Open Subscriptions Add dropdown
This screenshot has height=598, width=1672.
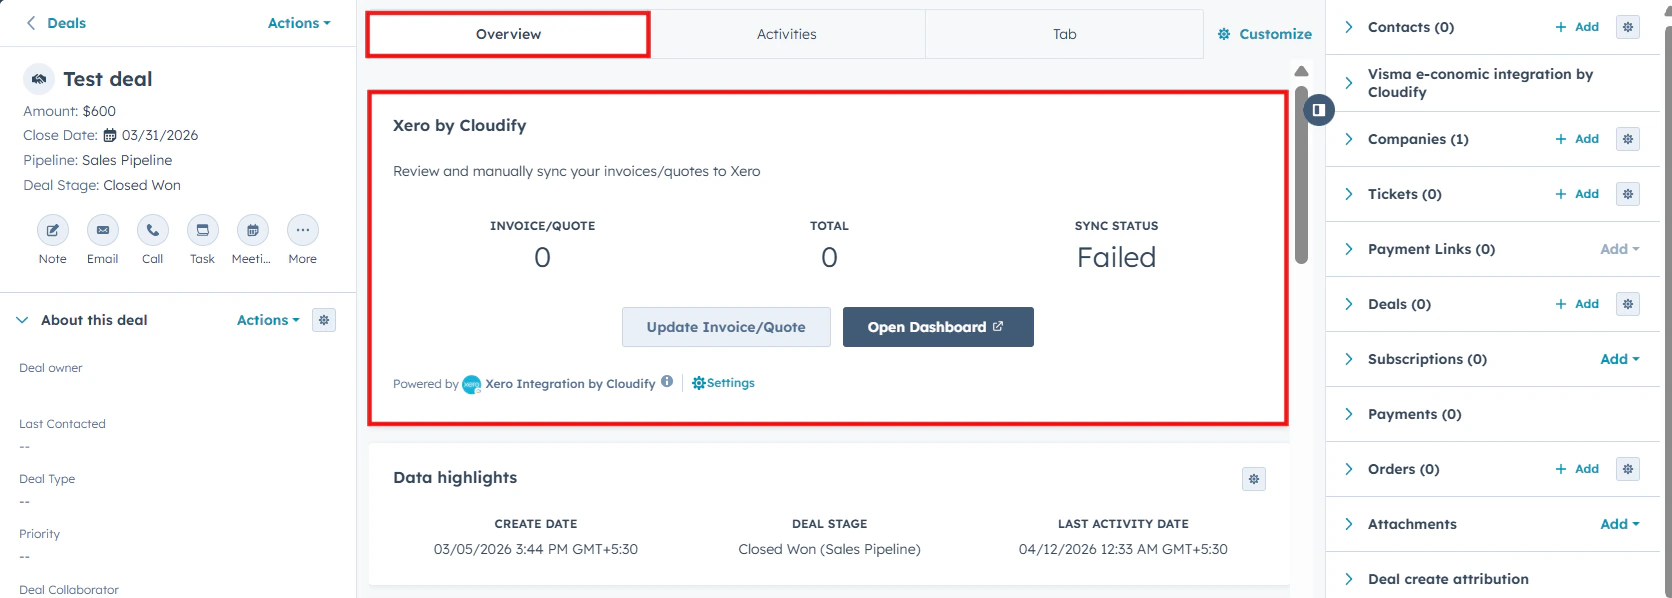tap(1620, 359)
